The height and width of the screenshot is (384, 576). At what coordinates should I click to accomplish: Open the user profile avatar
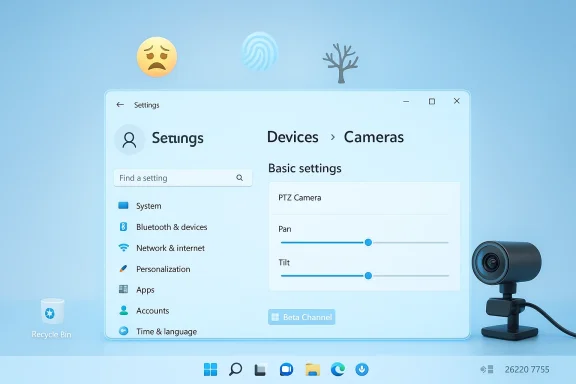(129, 140)
